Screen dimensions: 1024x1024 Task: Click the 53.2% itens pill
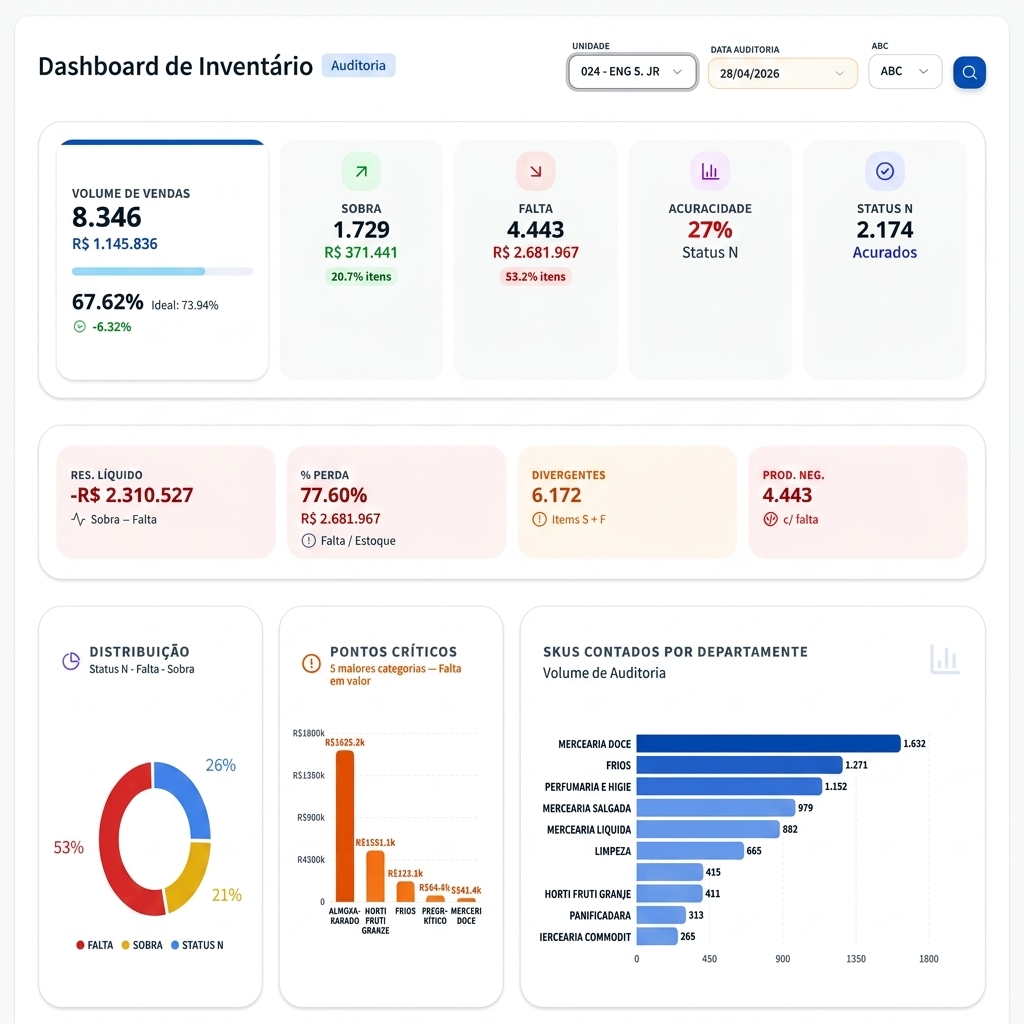[536, 277]
